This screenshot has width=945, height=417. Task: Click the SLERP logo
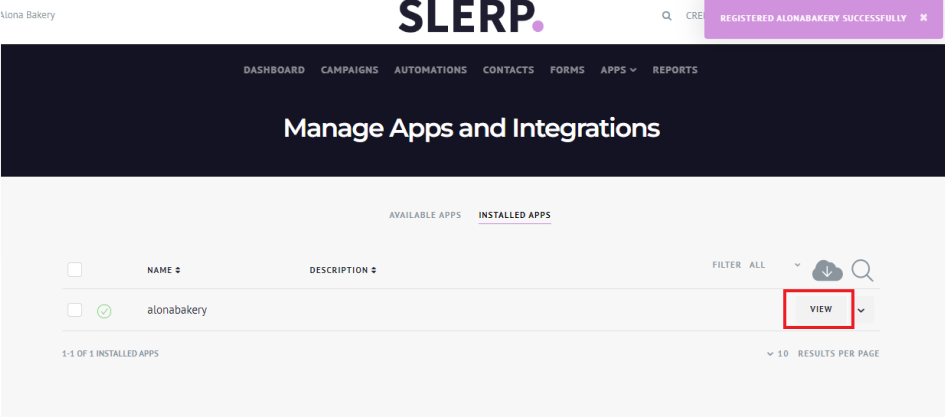471,16
